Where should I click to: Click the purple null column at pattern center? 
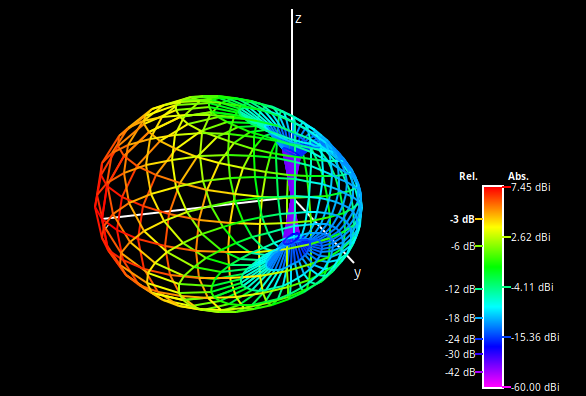tap(292, 194)
